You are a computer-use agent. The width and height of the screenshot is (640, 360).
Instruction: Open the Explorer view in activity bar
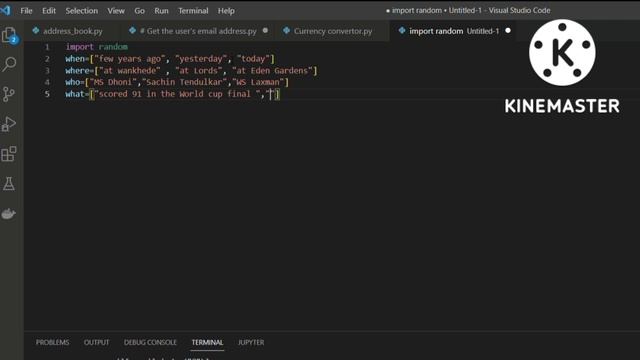tap(9, 35)
